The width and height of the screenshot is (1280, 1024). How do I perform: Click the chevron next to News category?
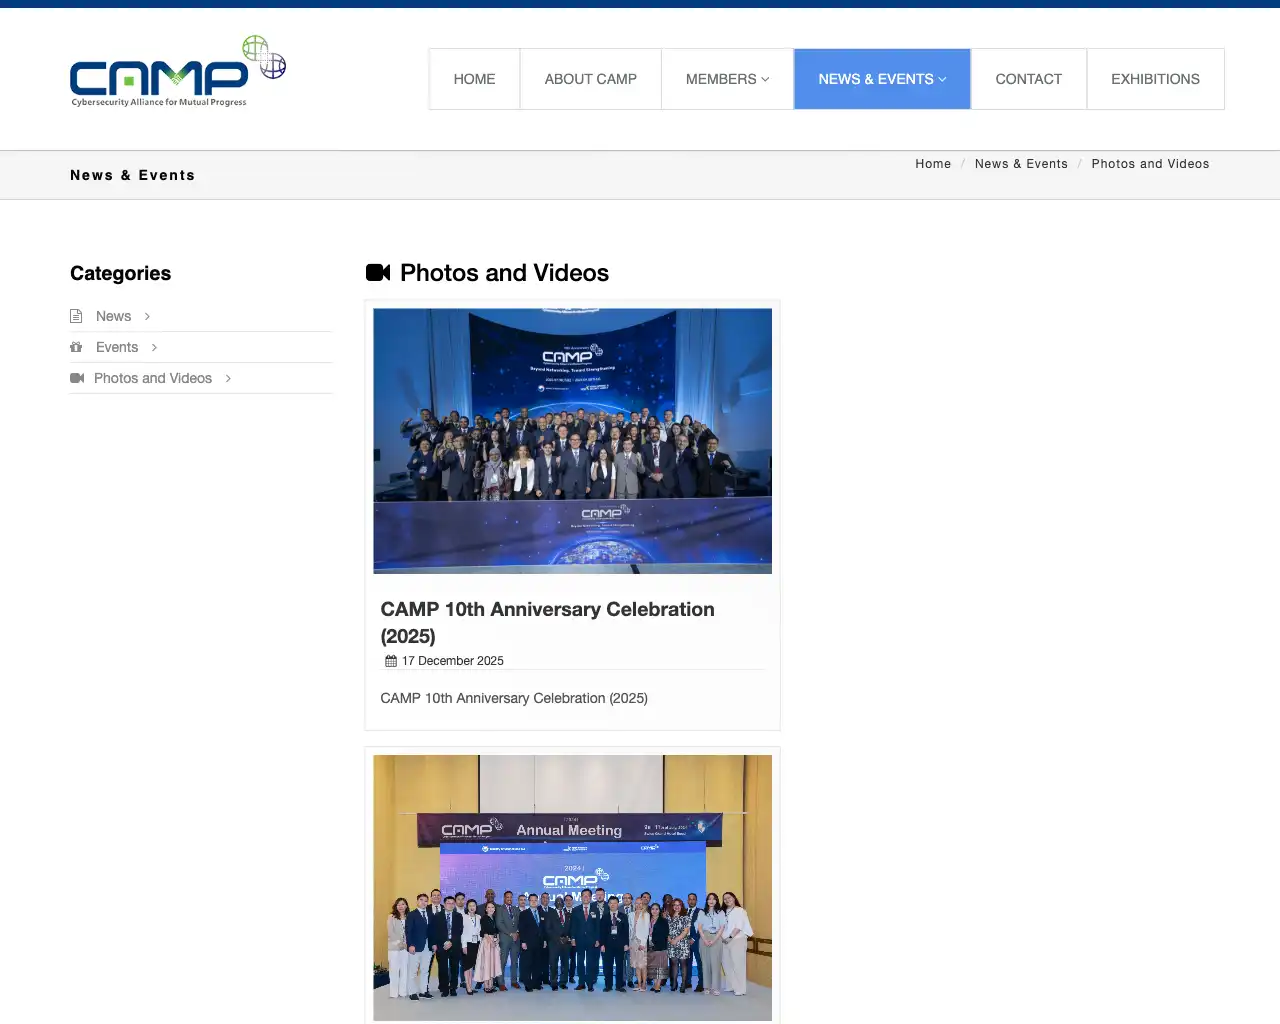point(147,316)
